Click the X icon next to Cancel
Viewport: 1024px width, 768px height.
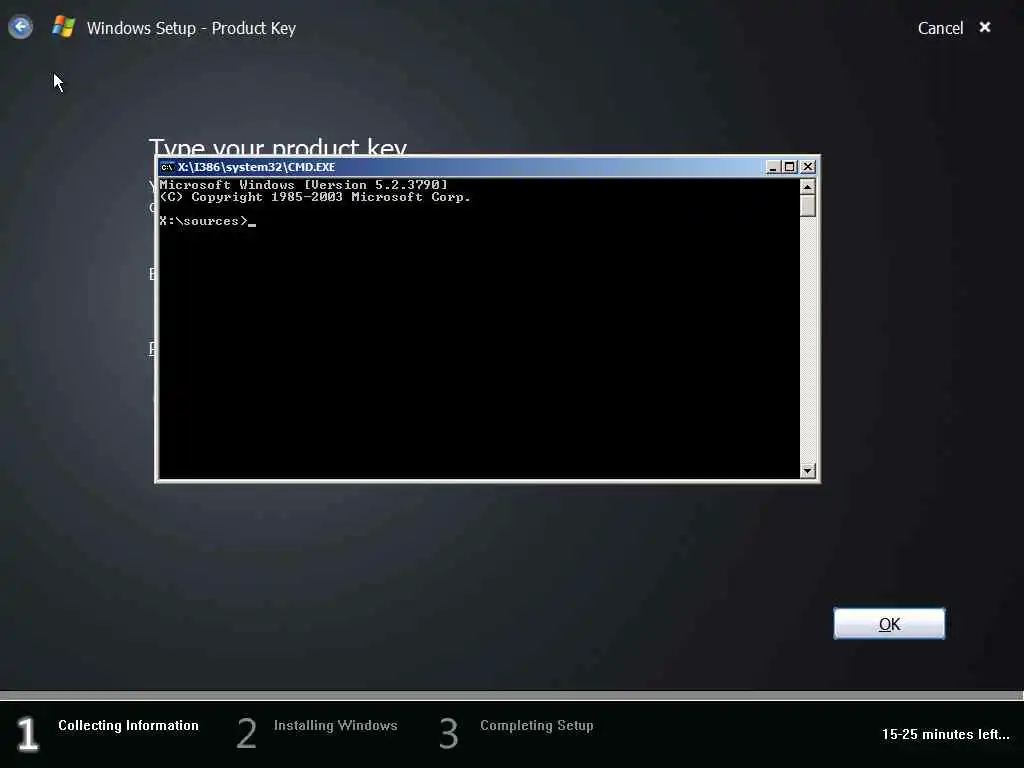pos(985,27)
